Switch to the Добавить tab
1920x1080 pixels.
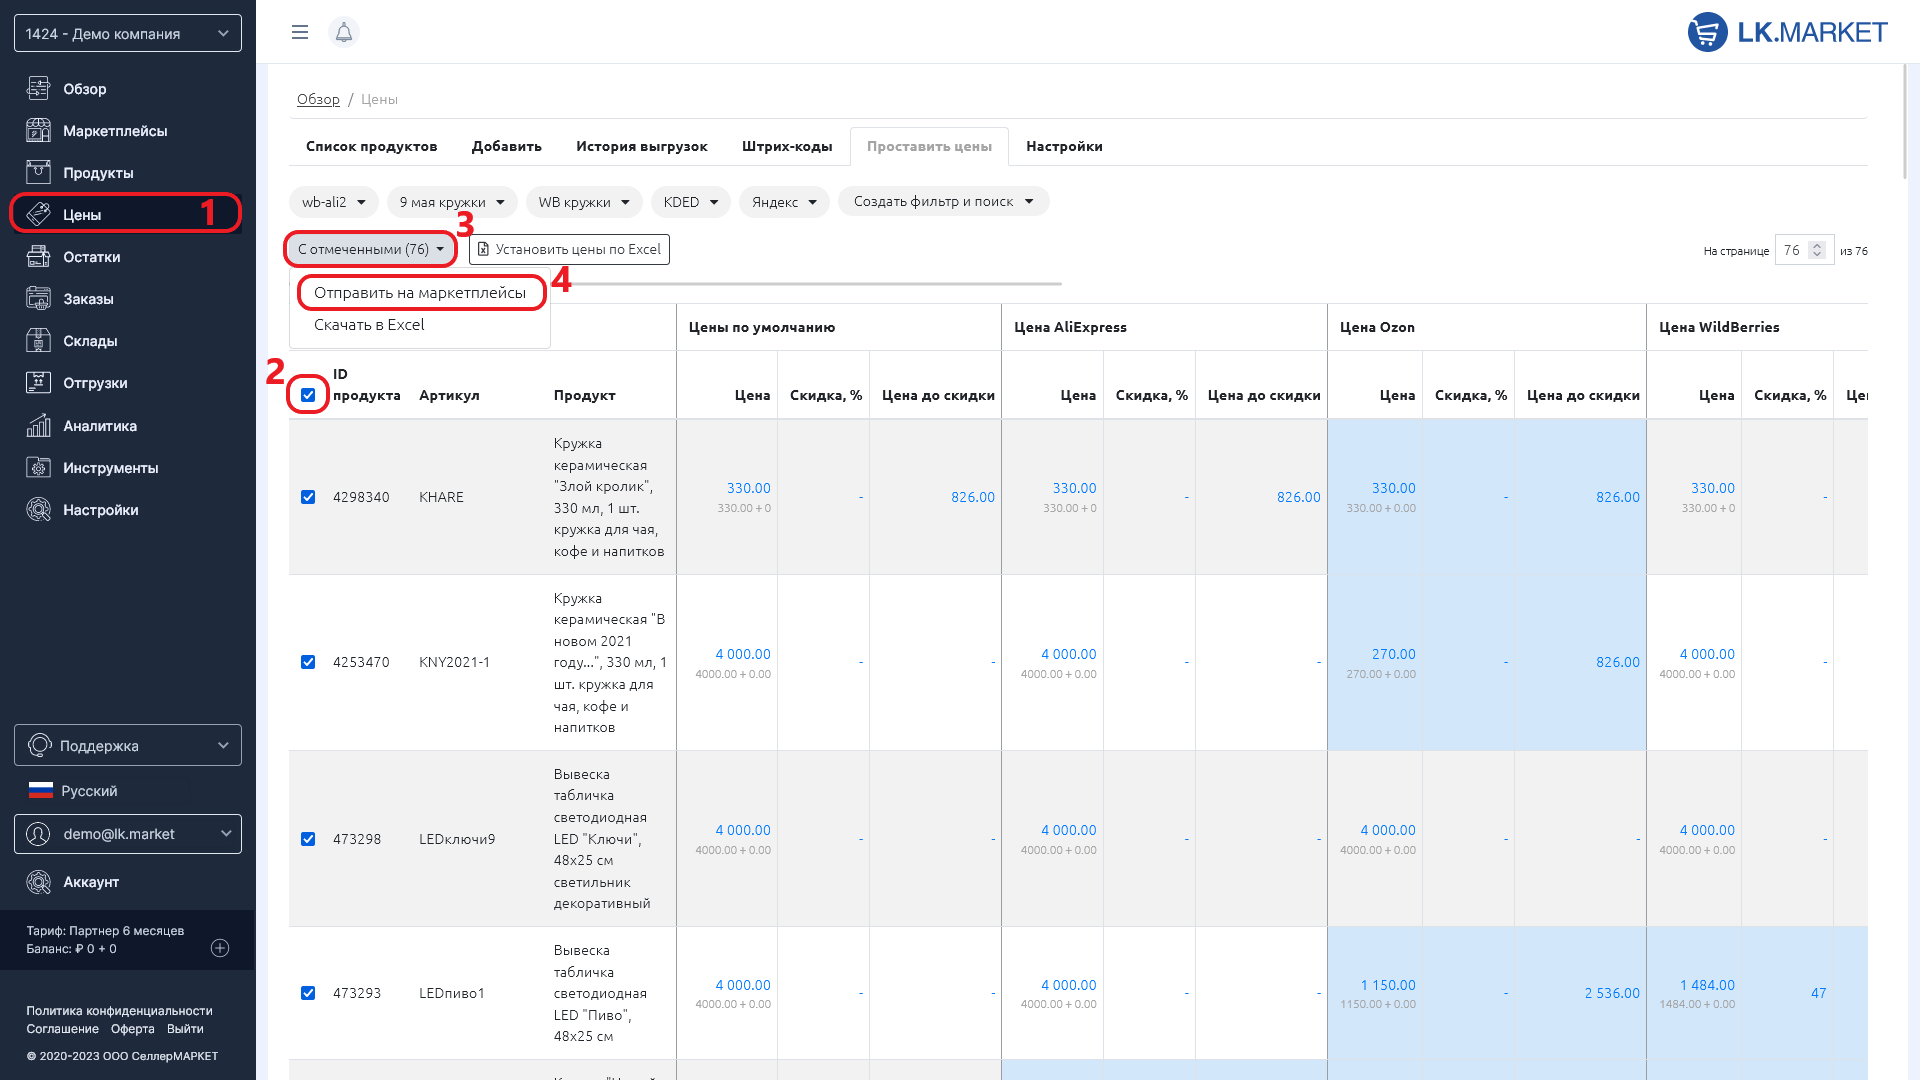point(507,146)
